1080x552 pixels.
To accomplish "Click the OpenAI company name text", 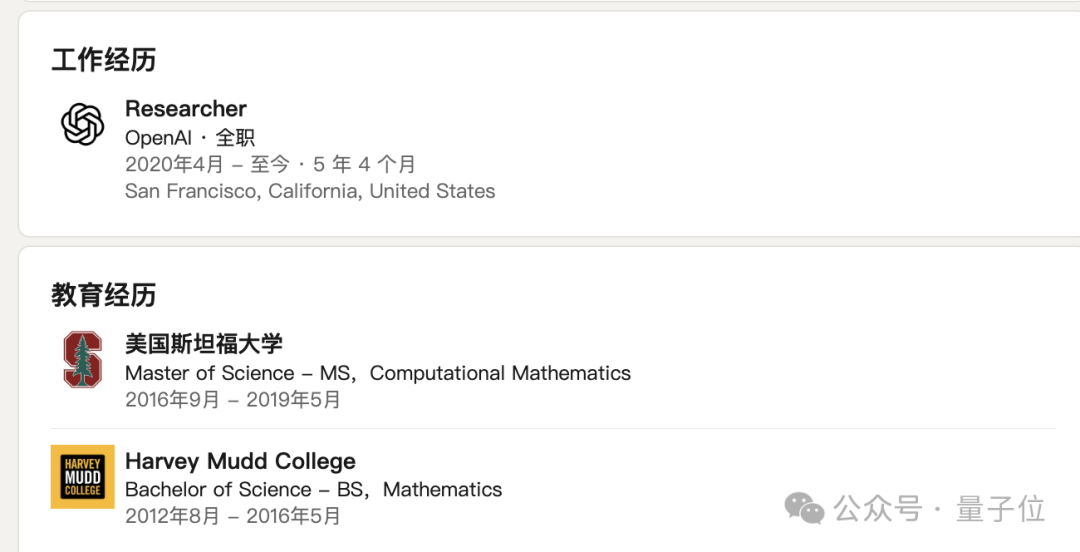I will click(x=158, y=138).
